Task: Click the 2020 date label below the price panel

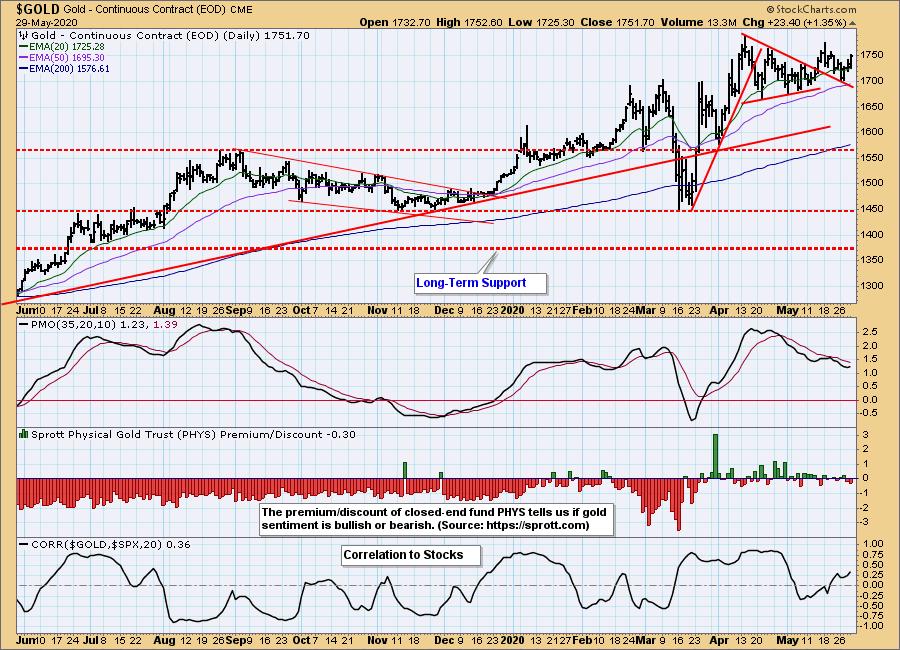Action: tap(513, 310)
